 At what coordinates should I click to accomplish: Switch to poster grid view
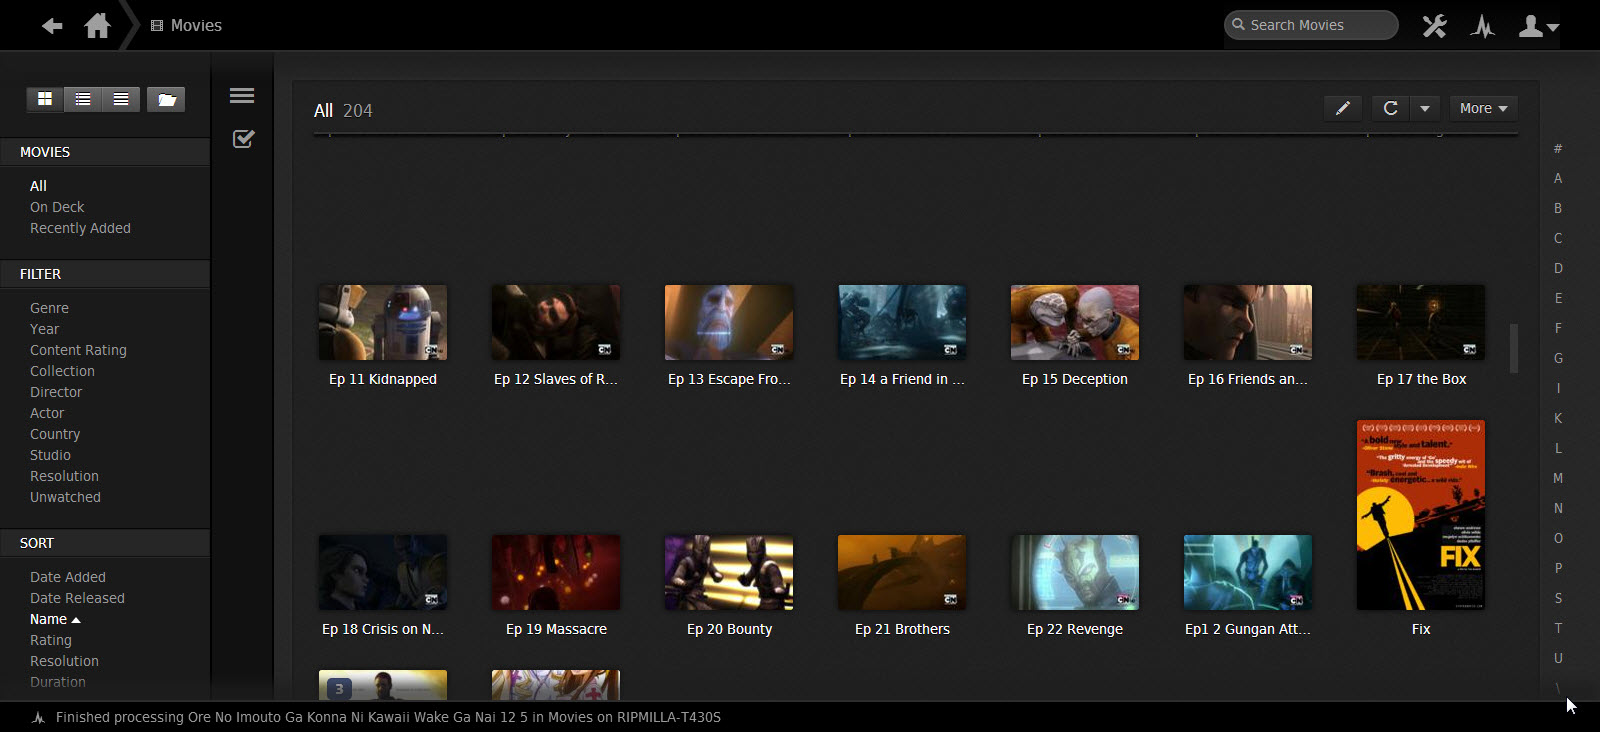[45, 99]
